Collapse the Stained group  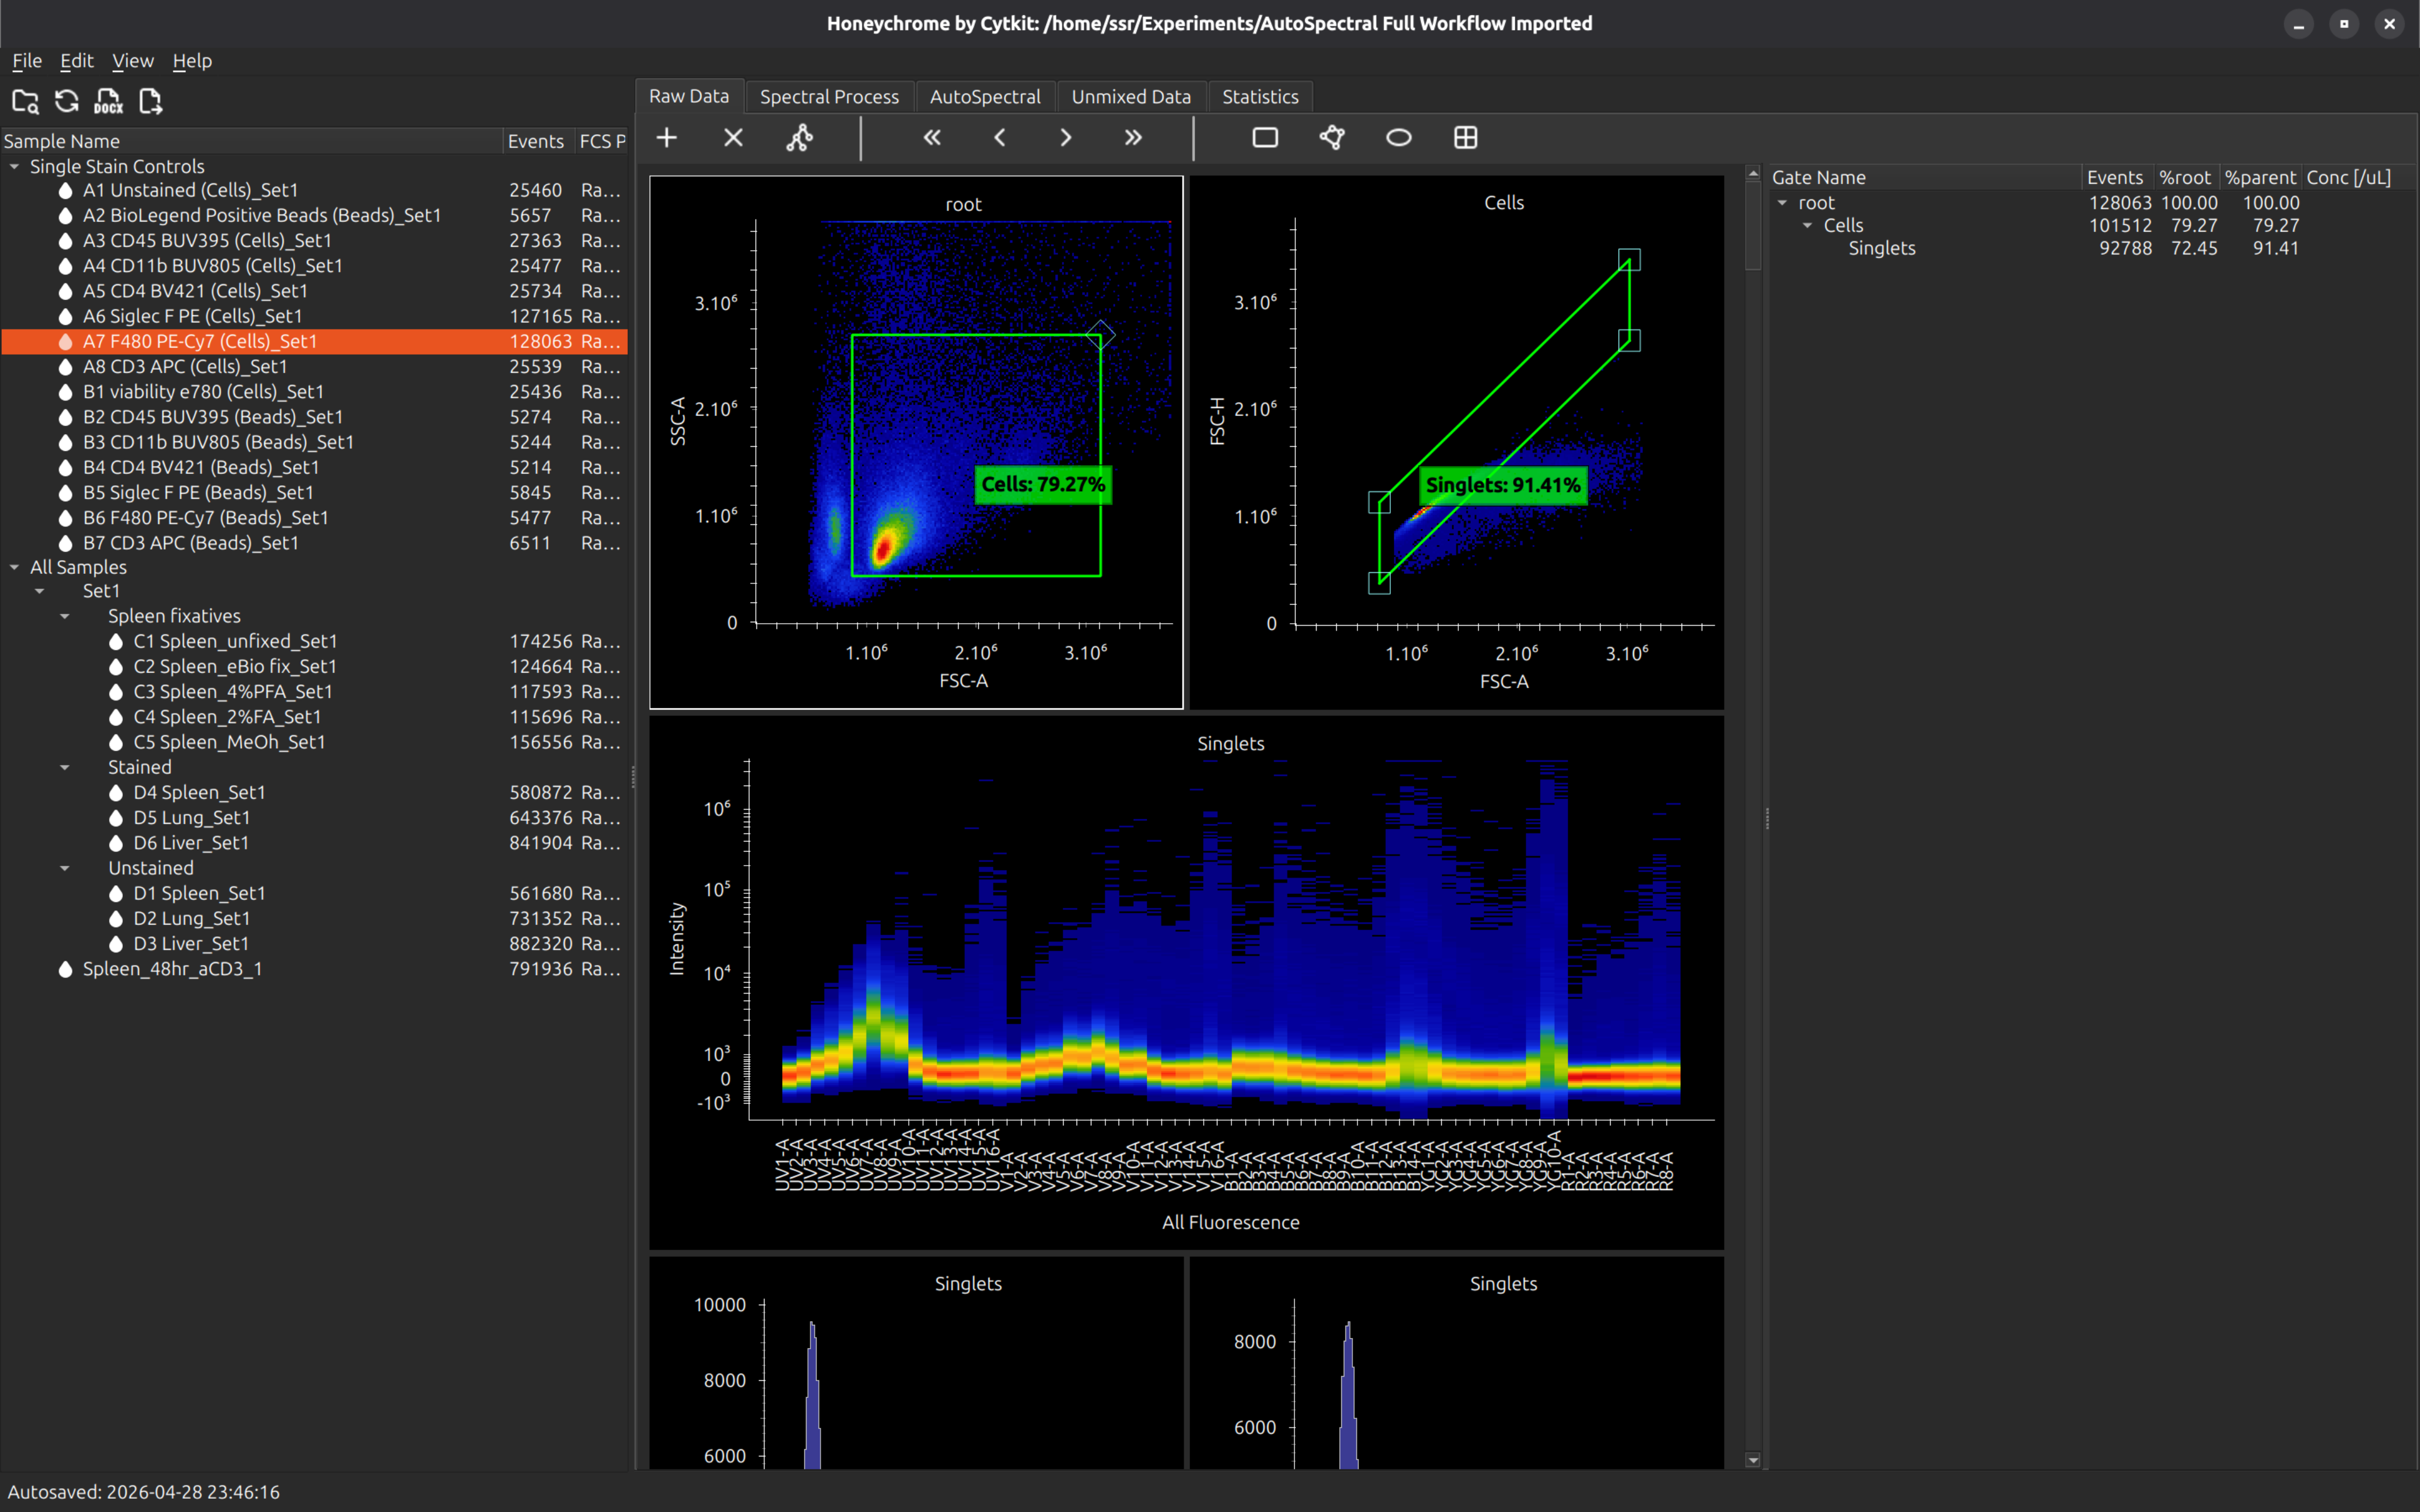[65, 767]
